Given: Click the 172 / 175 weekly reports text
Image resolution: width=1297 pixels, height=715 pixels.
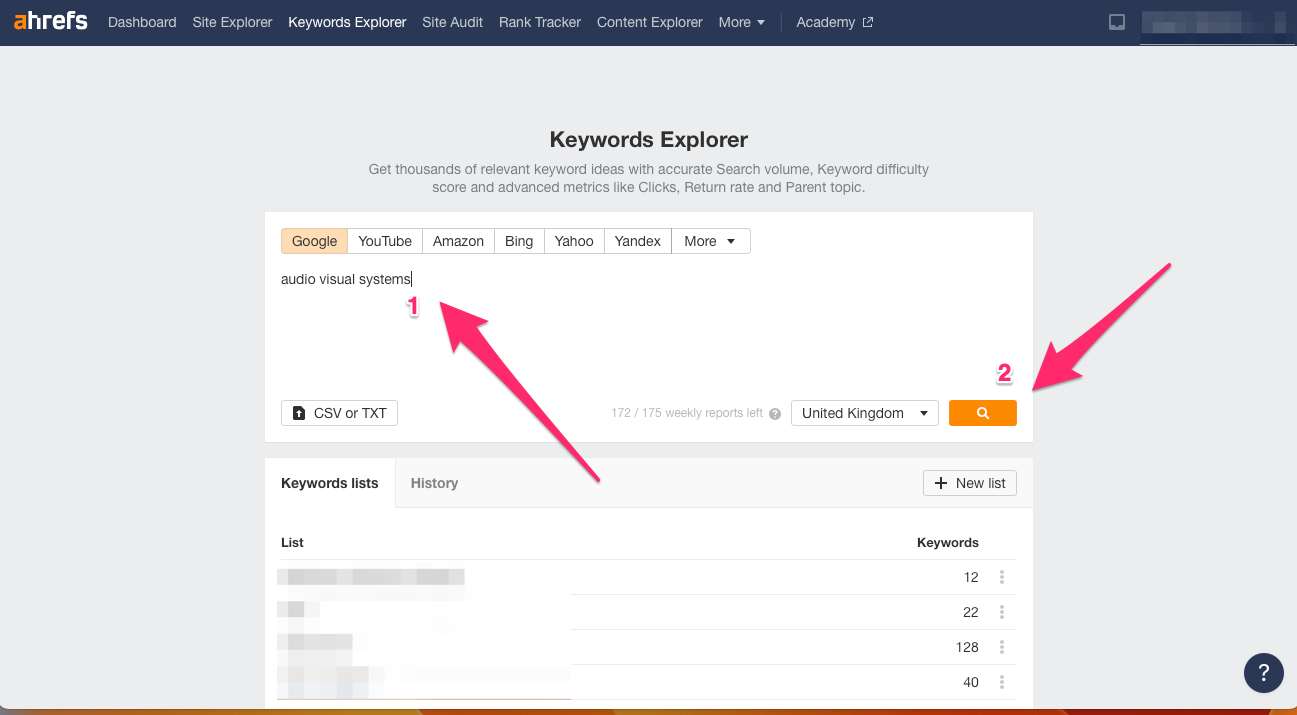Looking at the screenshot, I should pyautogui.click(x=687, y=413).
